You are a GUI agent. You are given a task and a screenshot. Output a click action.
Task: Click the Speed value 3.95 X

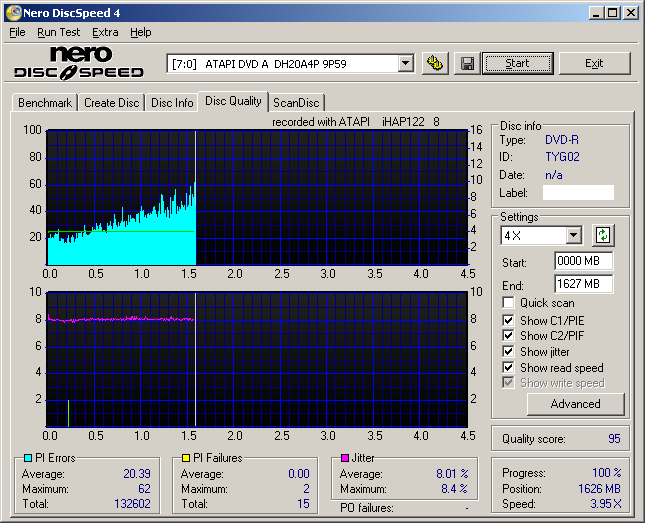[606, 504]
